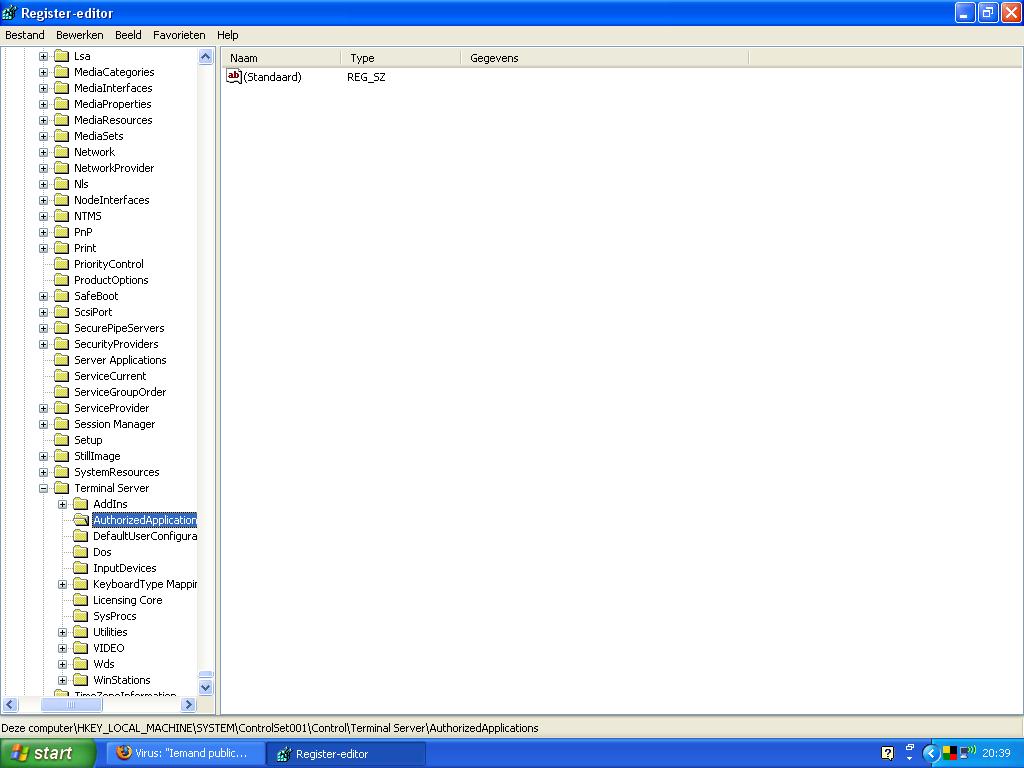Click the help question mark tray icon
Screen dimensions: 1024x768
(888, 754)
